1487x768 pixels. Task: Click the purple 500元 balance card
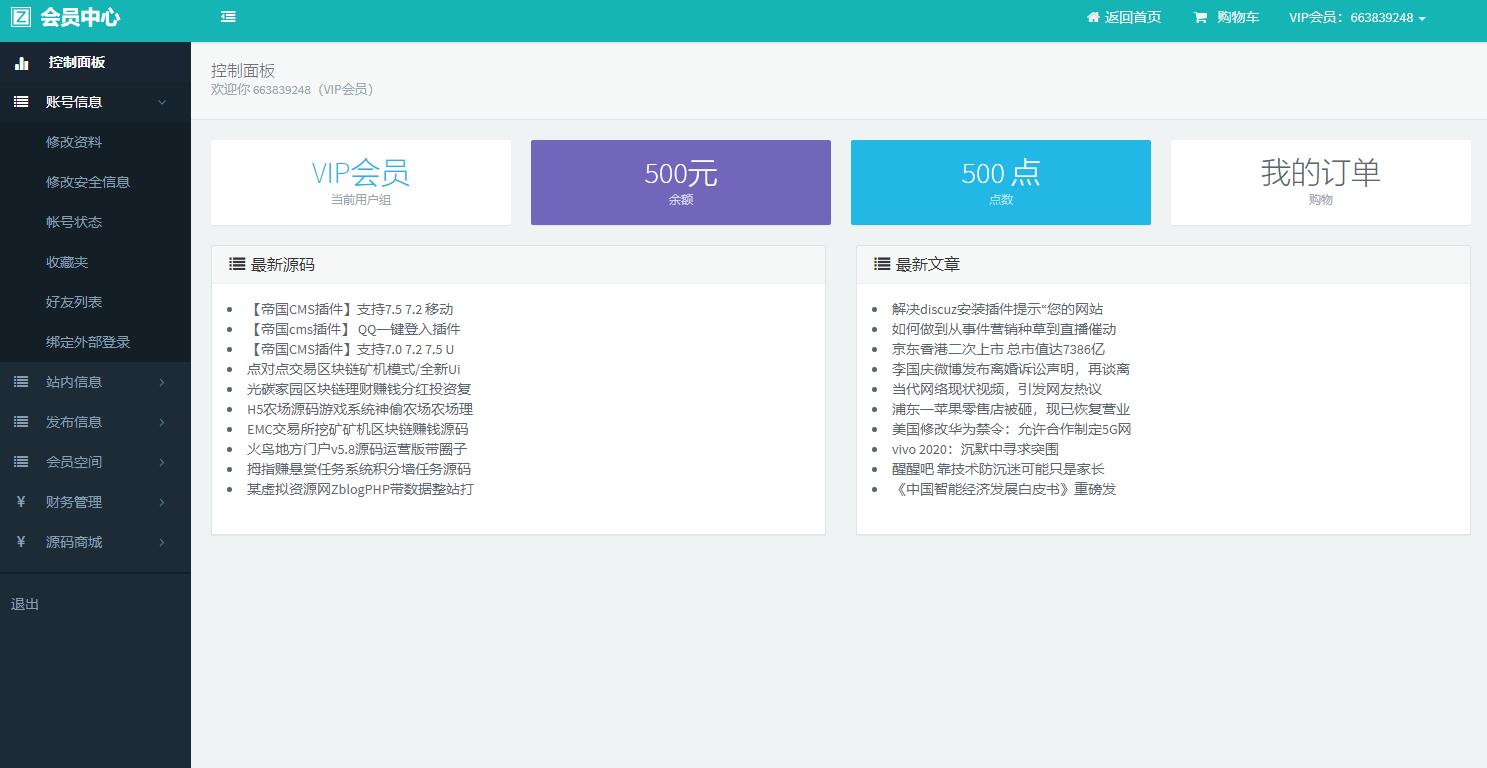coord(680,182)
